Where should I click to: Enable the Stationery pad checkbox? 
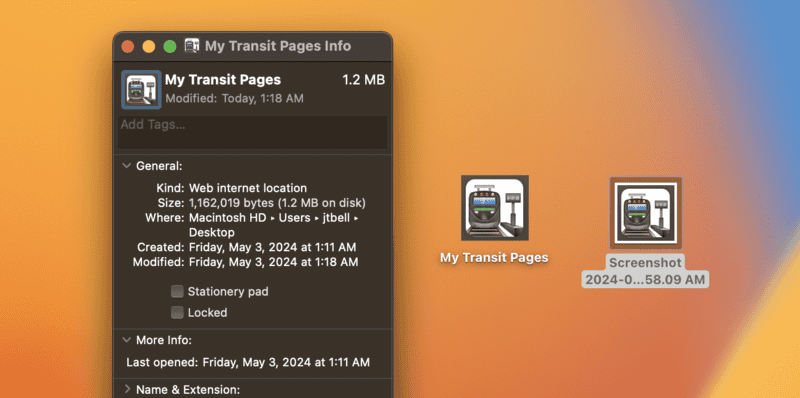(x=177, y=292)
